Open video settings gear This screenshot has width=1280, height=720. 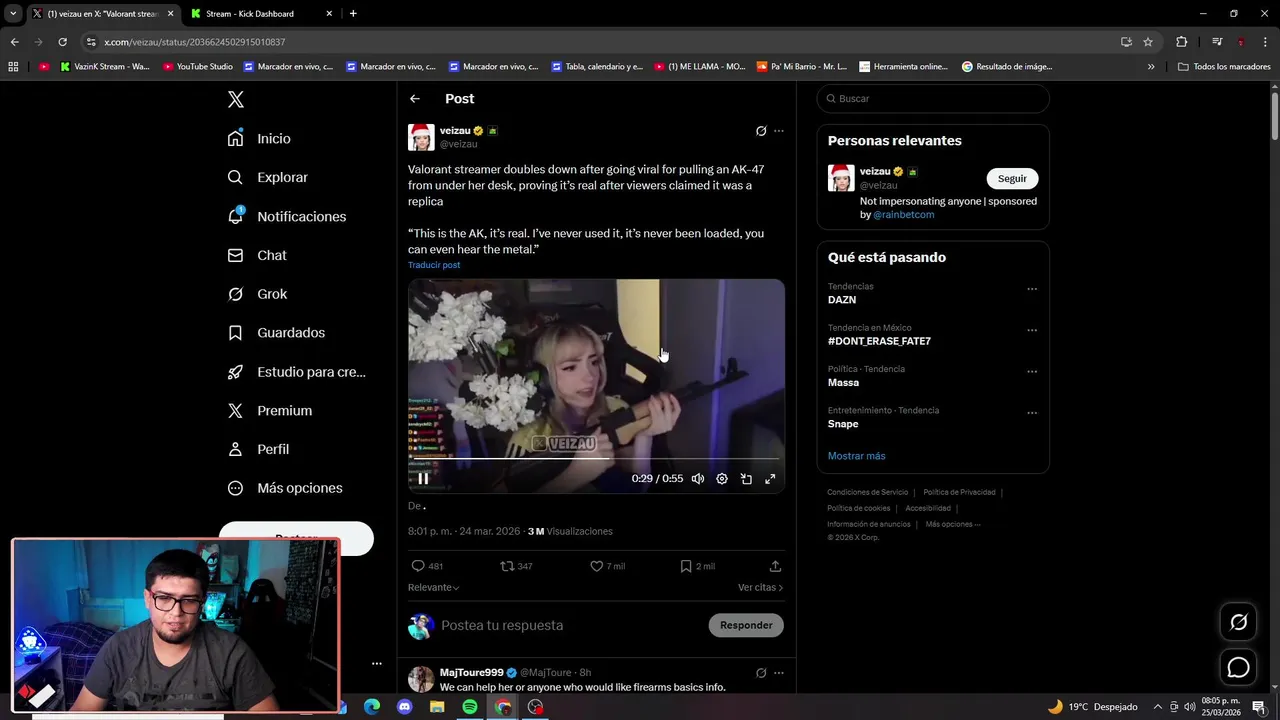coord(722,479)
